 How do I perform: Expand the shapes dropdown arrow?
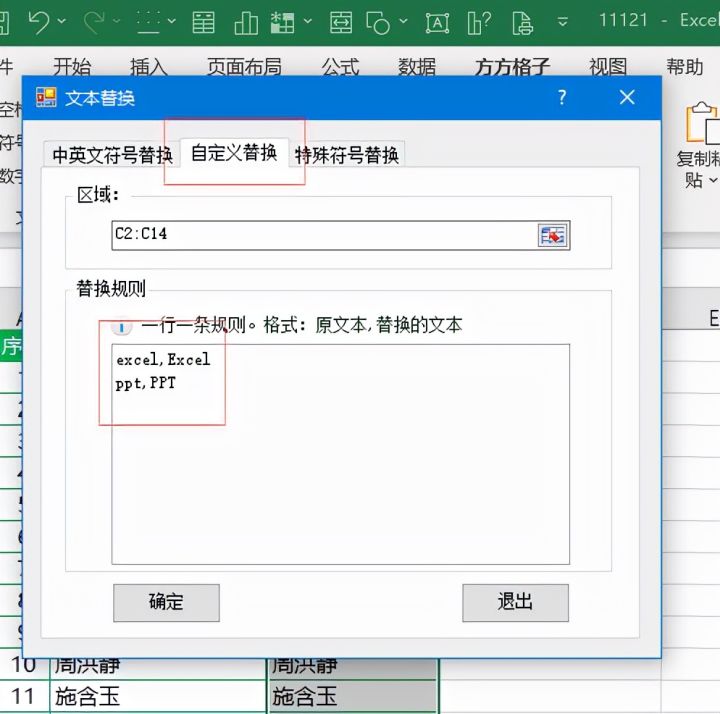pyautogui.click(x=403, y=21)
